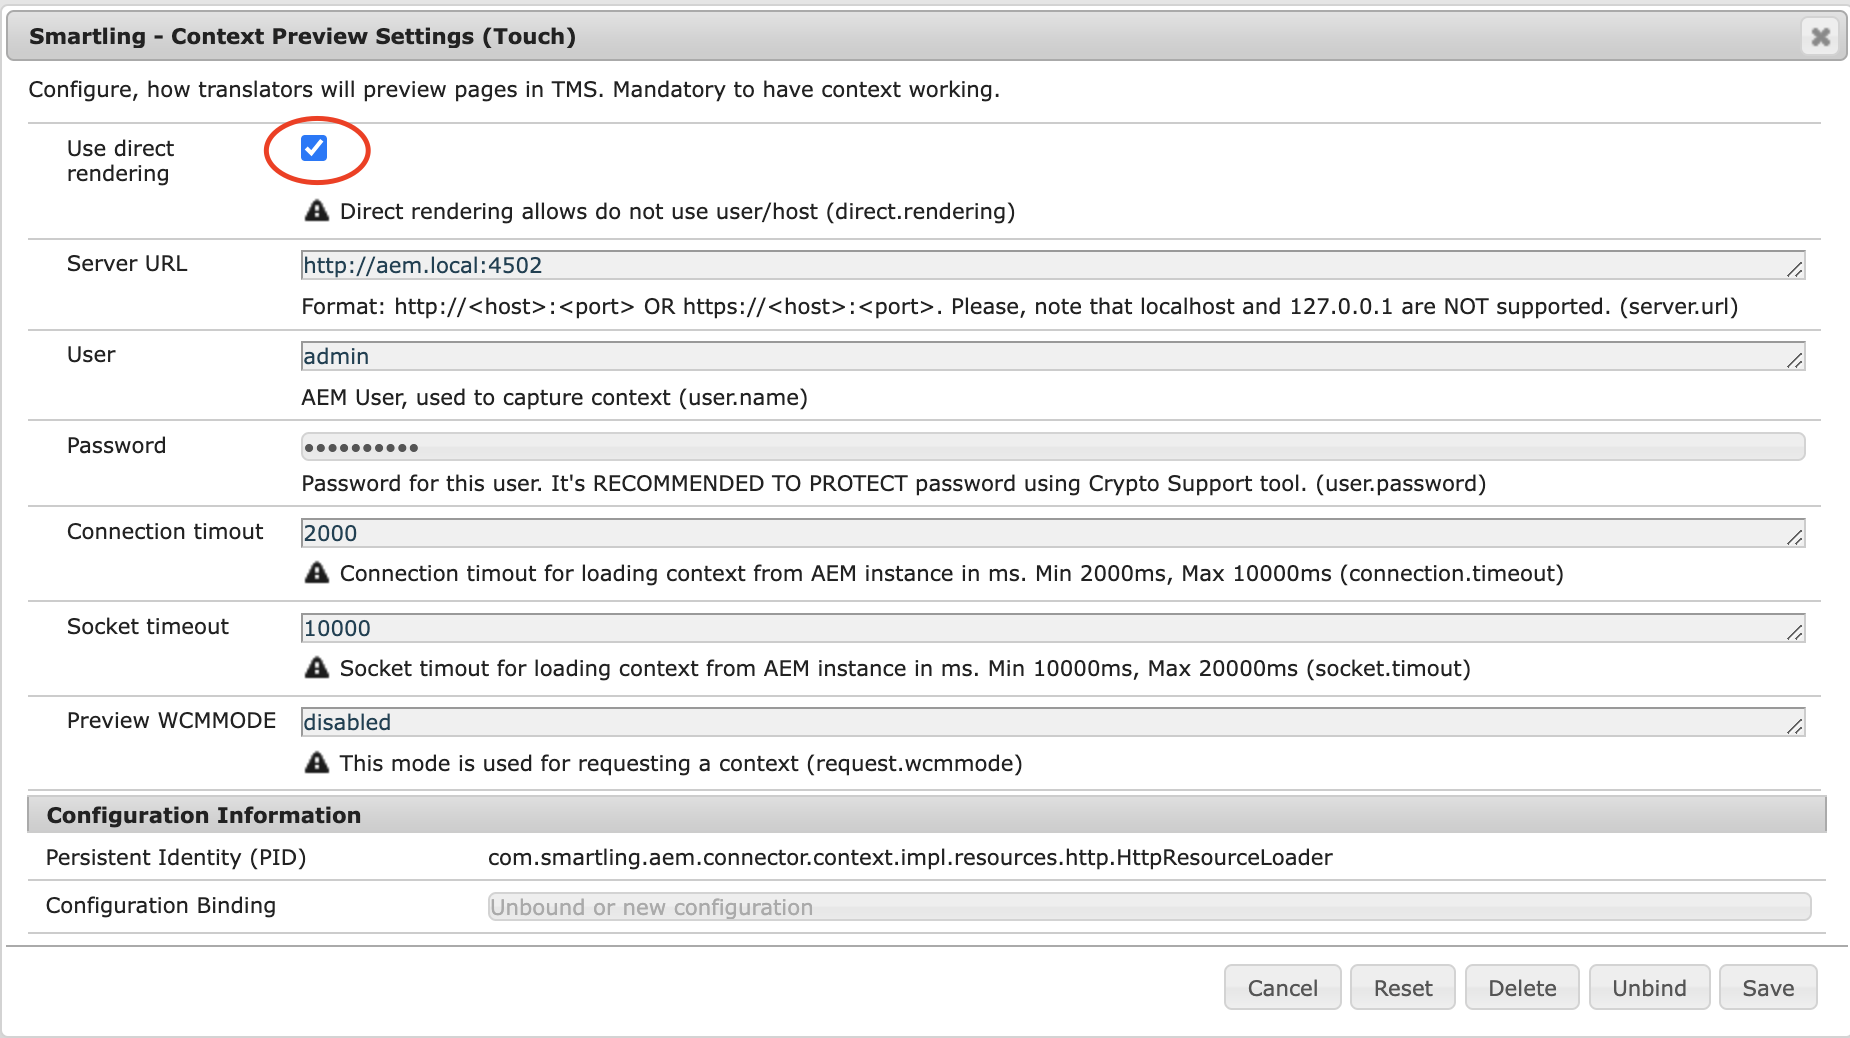The width and height of the screenshot is (1850, 1038).
Task: Click warning icon beside connection timout description
Action: (x=316, y=573)
